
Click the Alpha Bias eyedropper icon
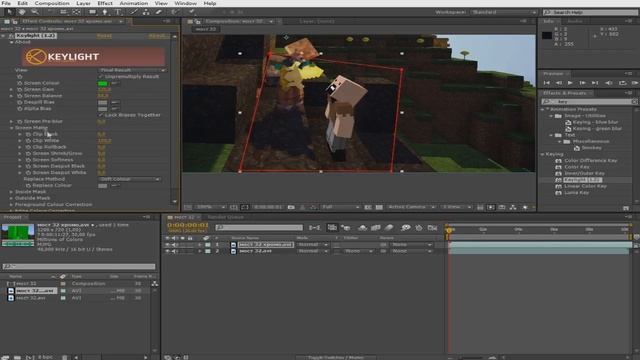115,109
